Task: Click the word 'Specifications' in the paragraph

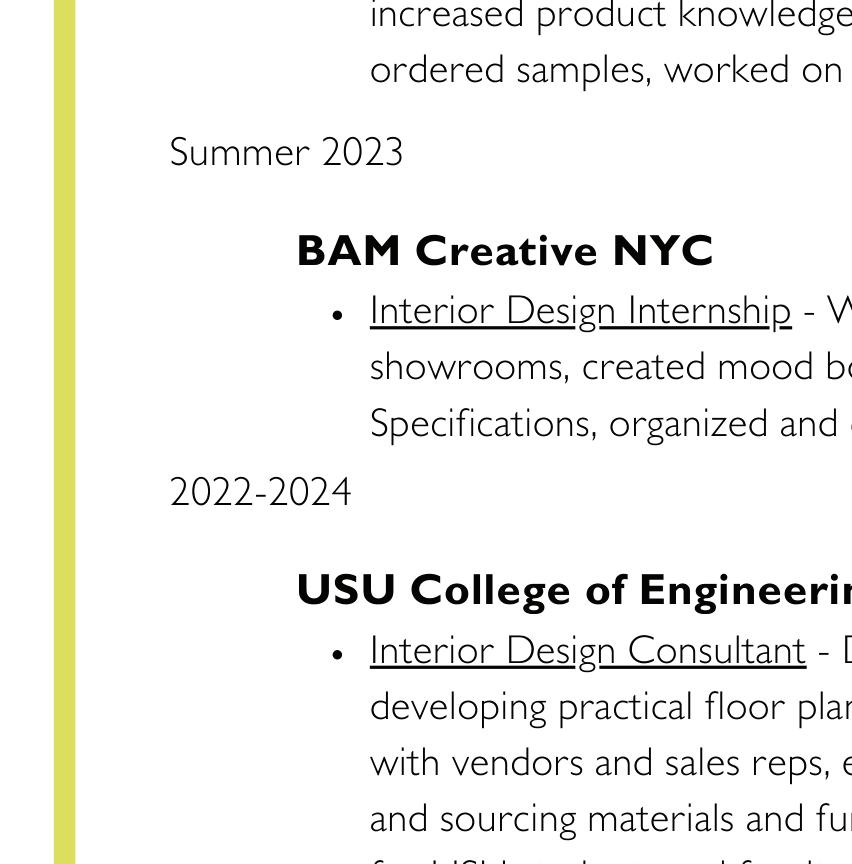Action: 483,424
